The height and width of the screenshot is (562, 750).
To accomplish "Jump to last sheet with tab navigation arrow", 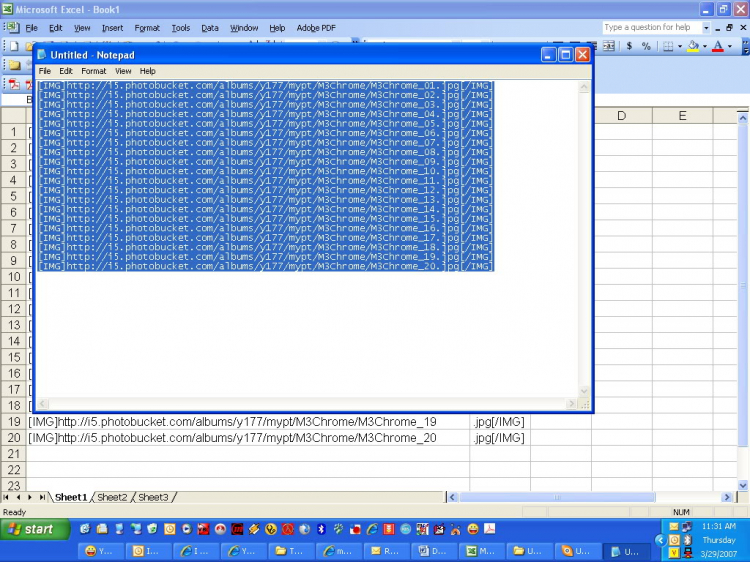I will point(42,497).
